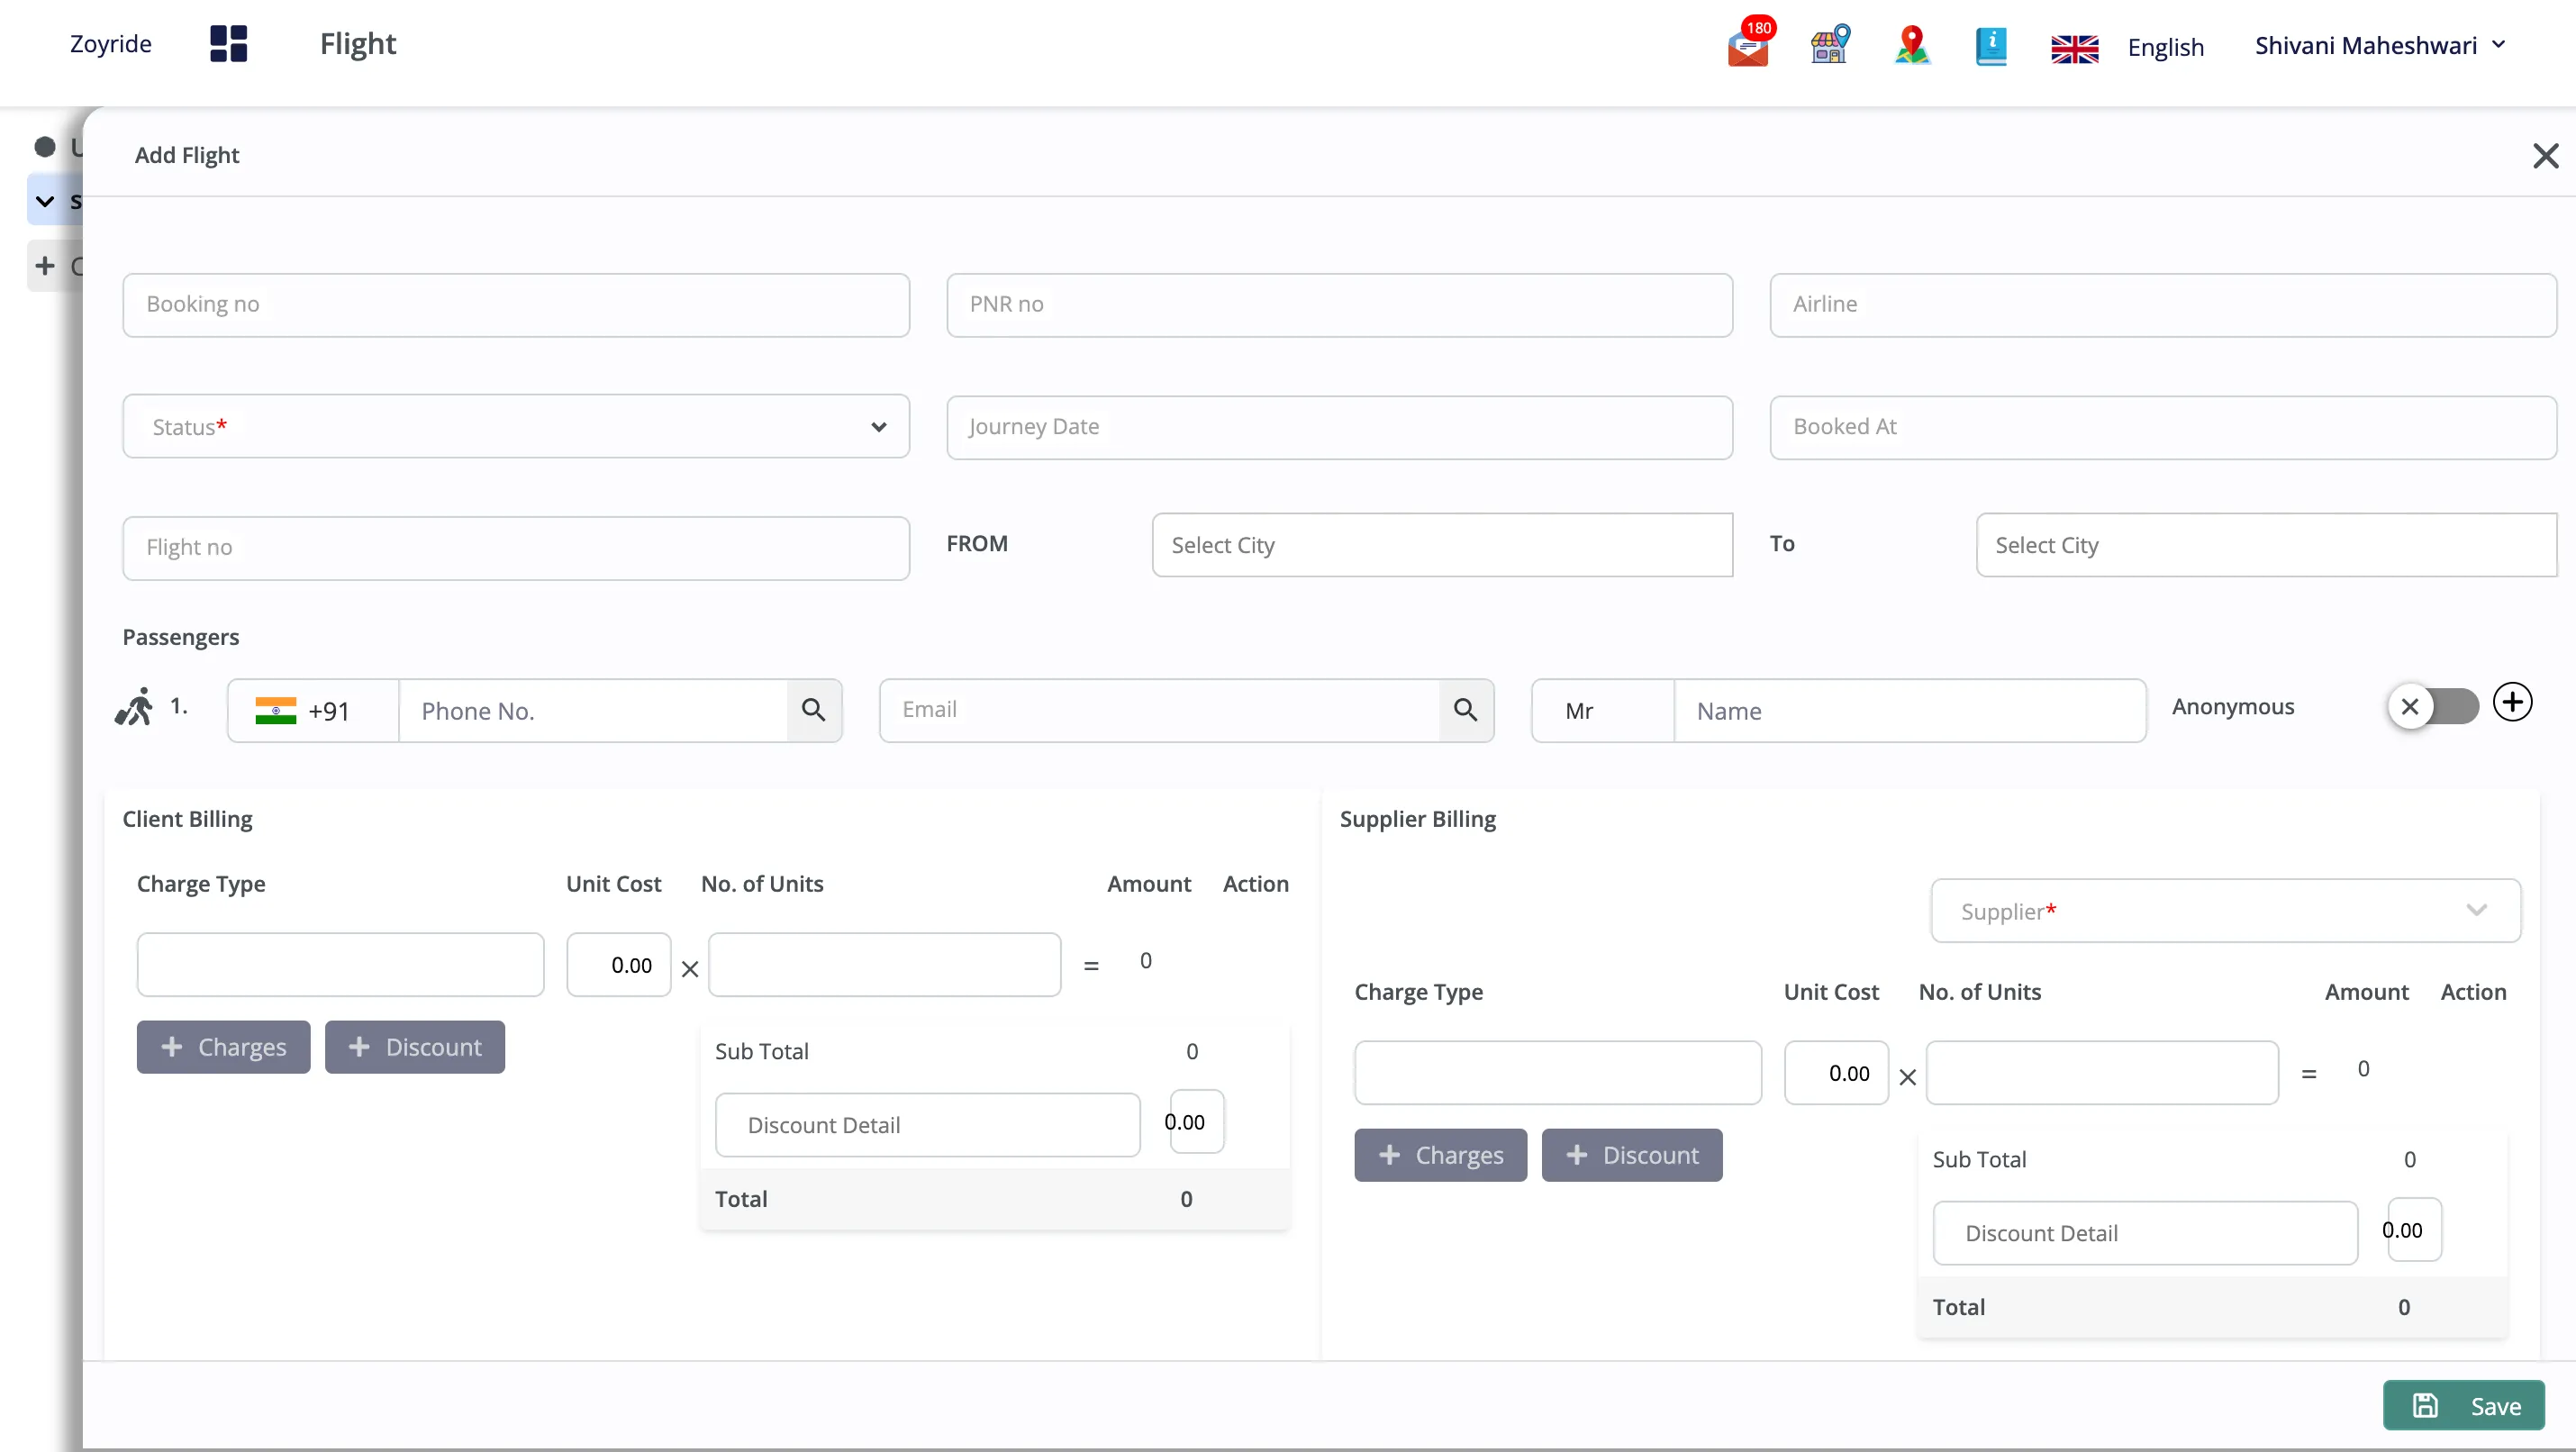Click Client Billing Discount Detail field
This screenshot has height=1452, width=2576.
pos(927,1125)
